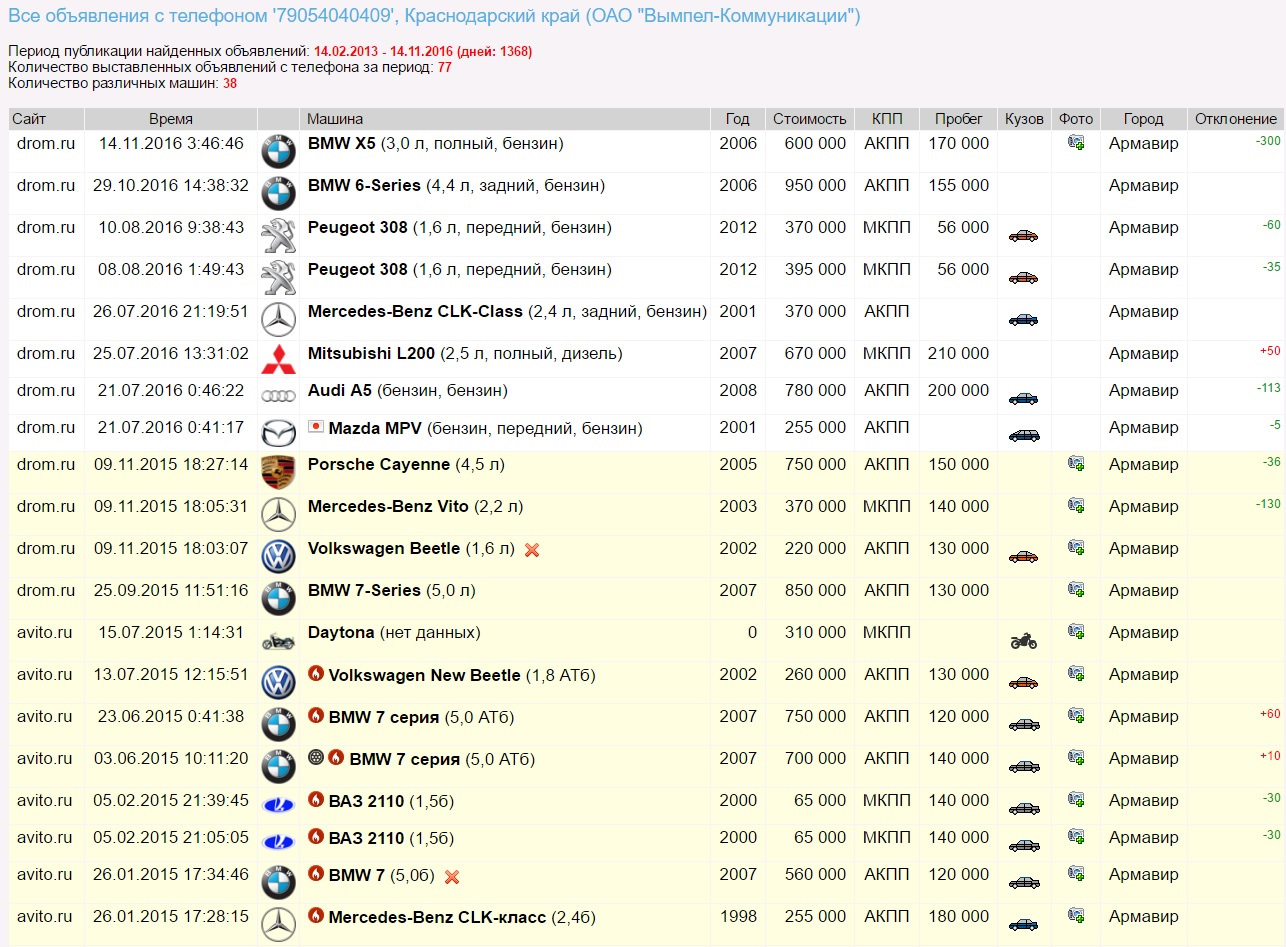Click the Отклонение column header
Screen dimensions: 1286x947
[x=1236, y=119]
